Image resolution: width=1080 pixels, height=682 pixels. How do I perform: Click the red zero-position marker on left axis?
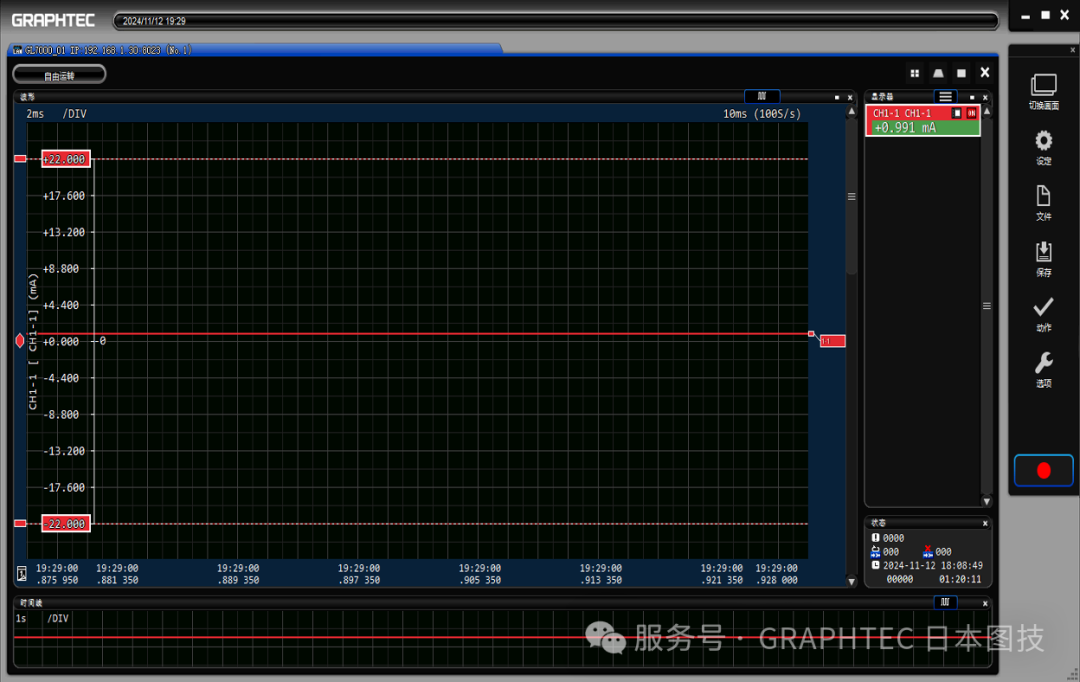(x=20, y=341)
